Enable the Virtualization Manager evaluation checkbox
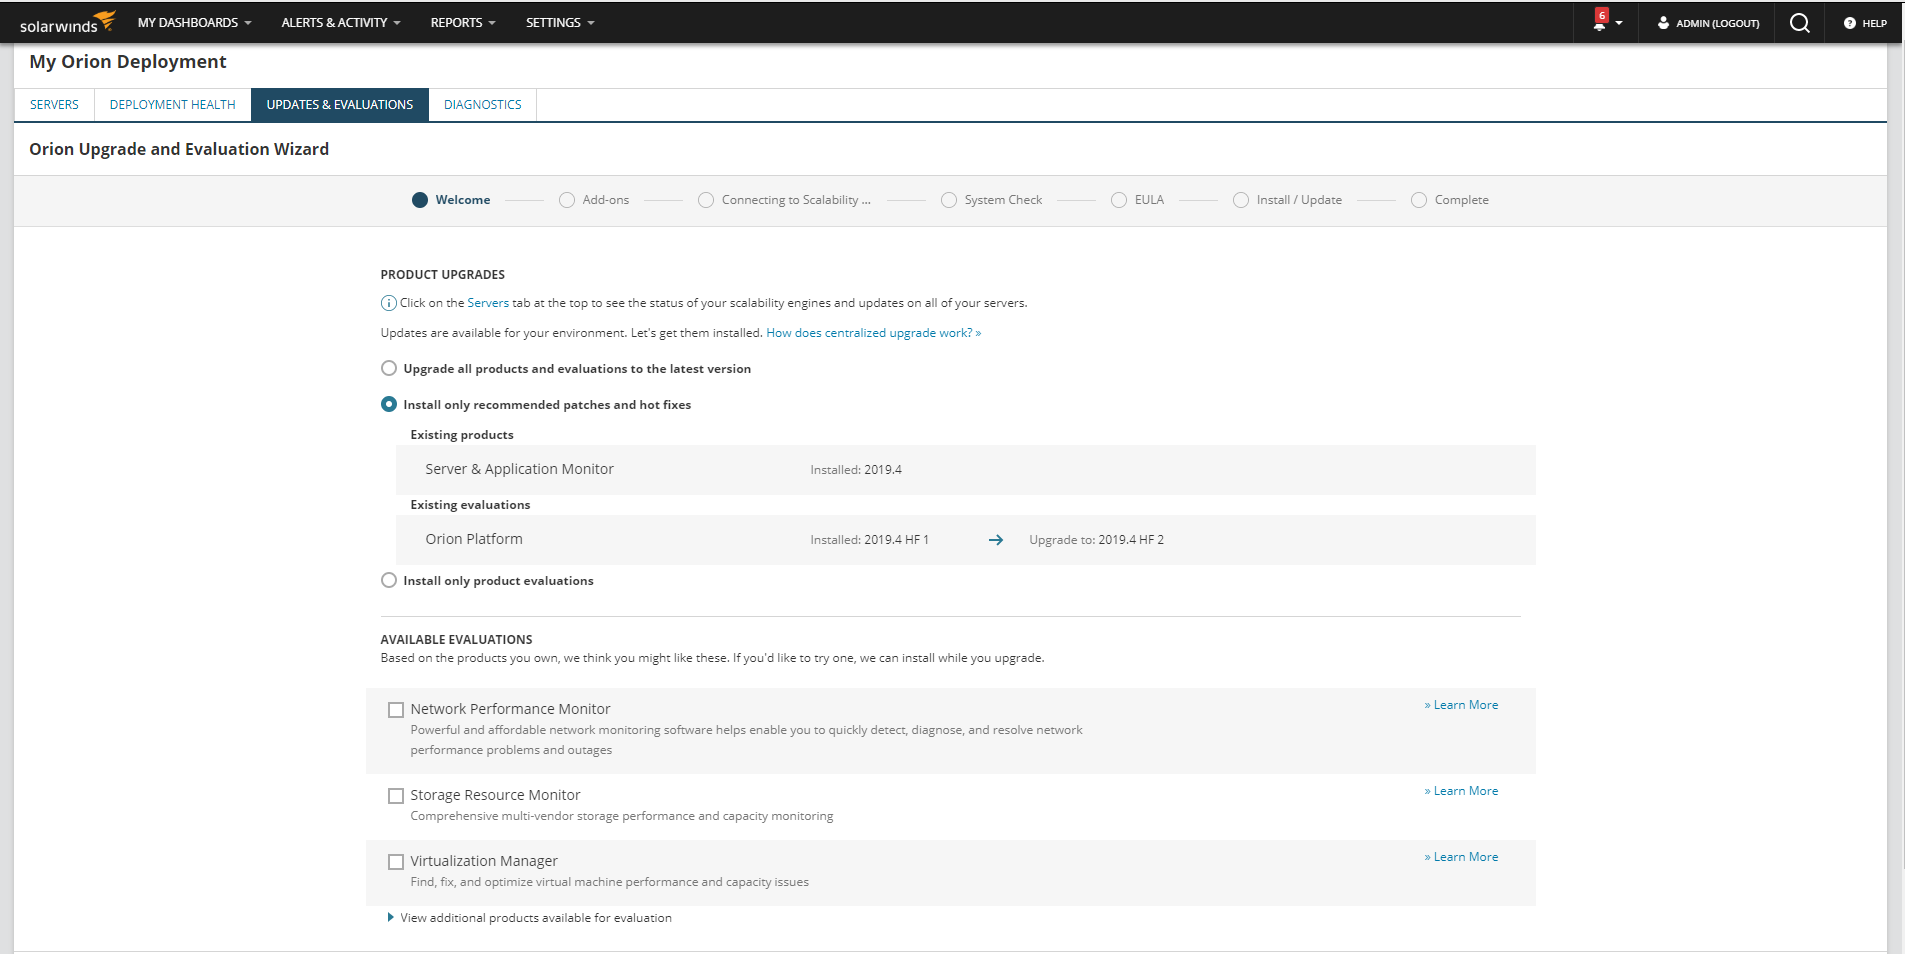Viewport: 1905px width, 954px height. (x=396, y=862)
